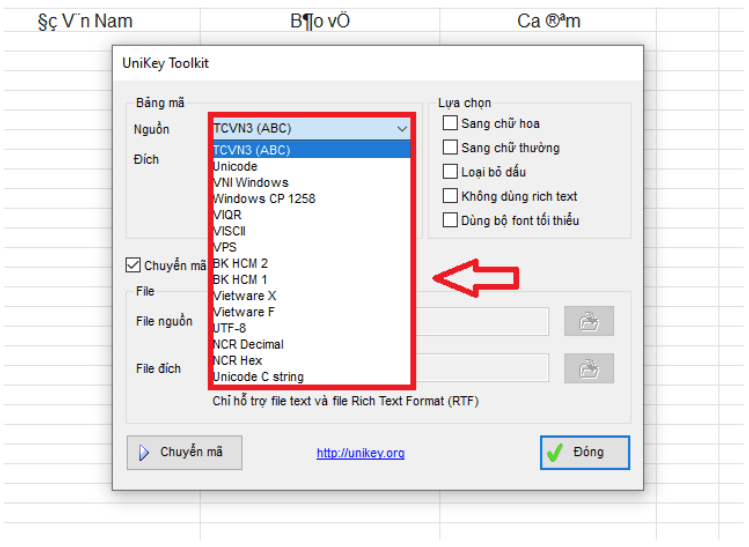Select NCR Decimal option
The width and height of the screenshot is (749, 547).
(x=248, y=344)
